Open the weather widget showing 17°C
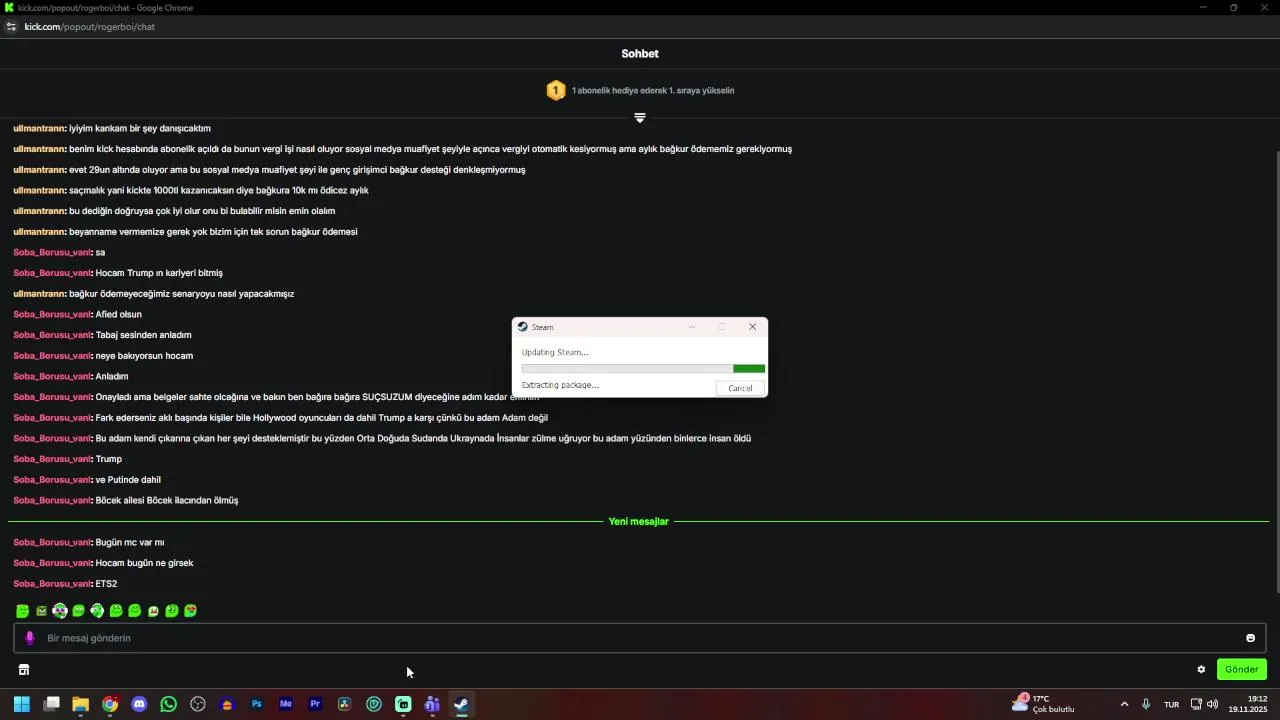Image resolution: width=1280 pixels, height=720 pixels. (x=1044, y=704)
